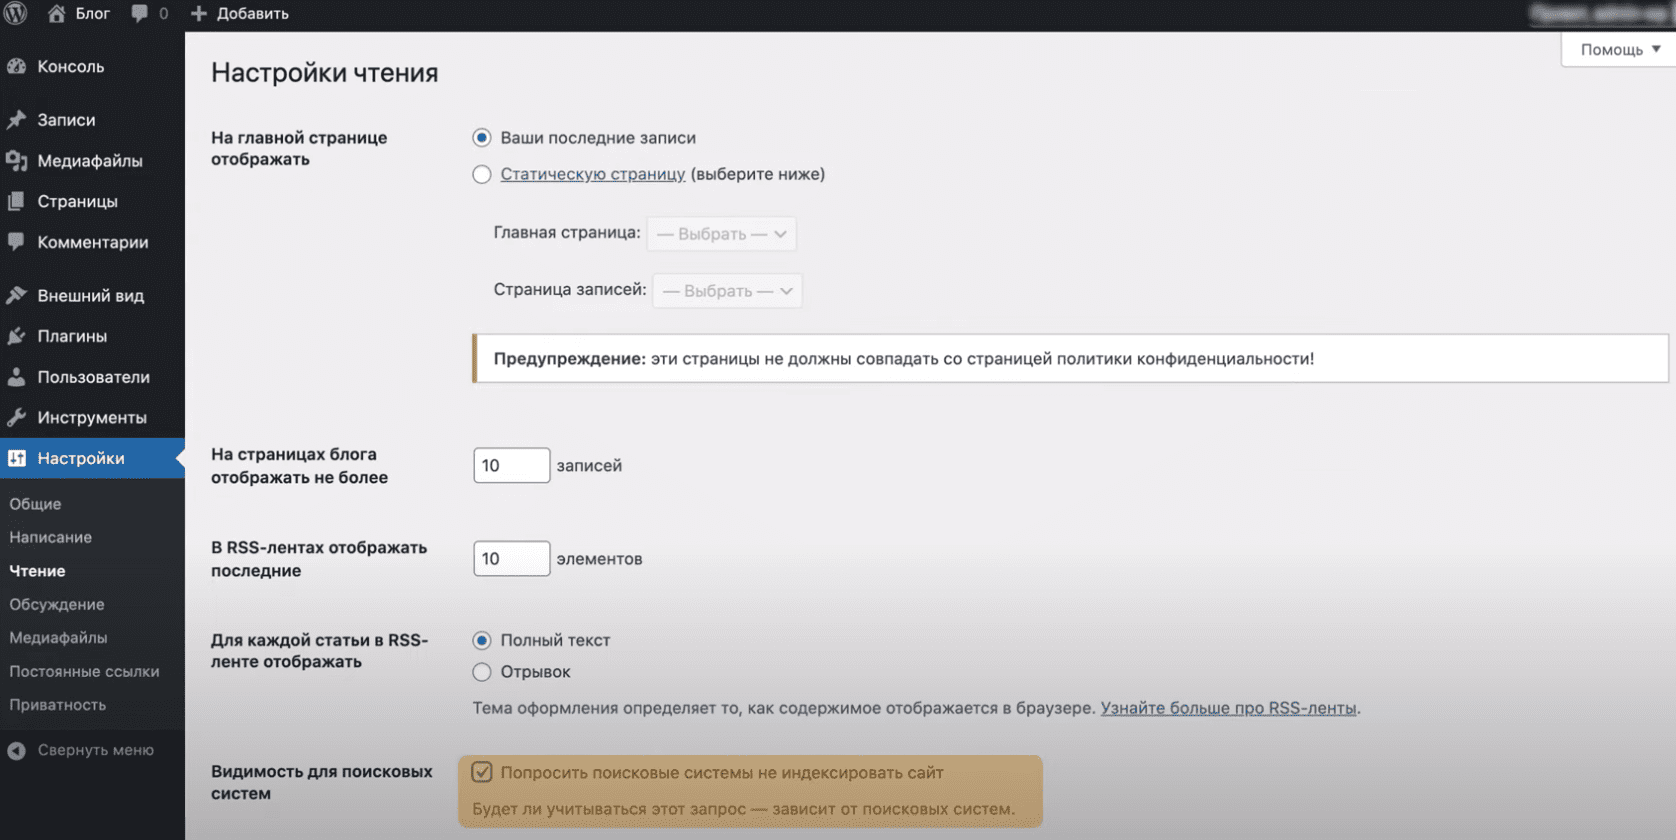Click the home icon next to Блог
Screen dimensions: 1676x840
tap(57, 13)
